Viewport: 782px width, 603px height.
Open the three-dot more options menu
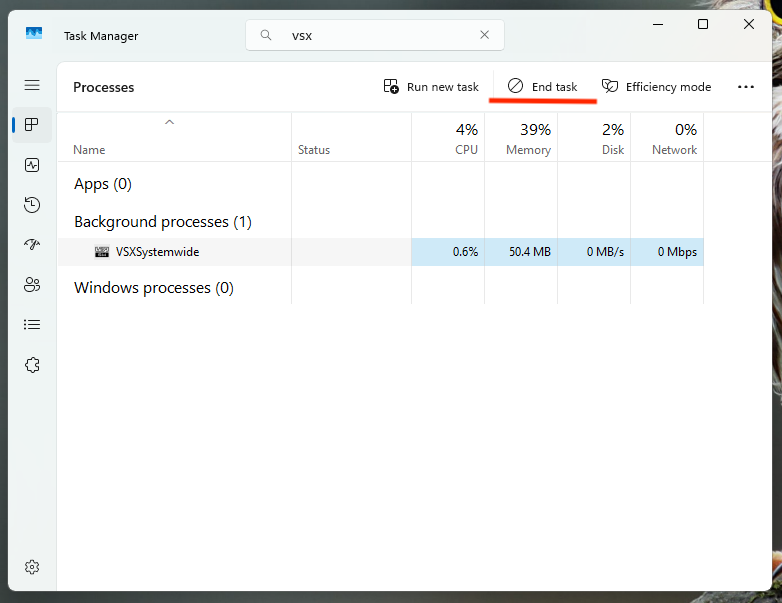[745, 87]
